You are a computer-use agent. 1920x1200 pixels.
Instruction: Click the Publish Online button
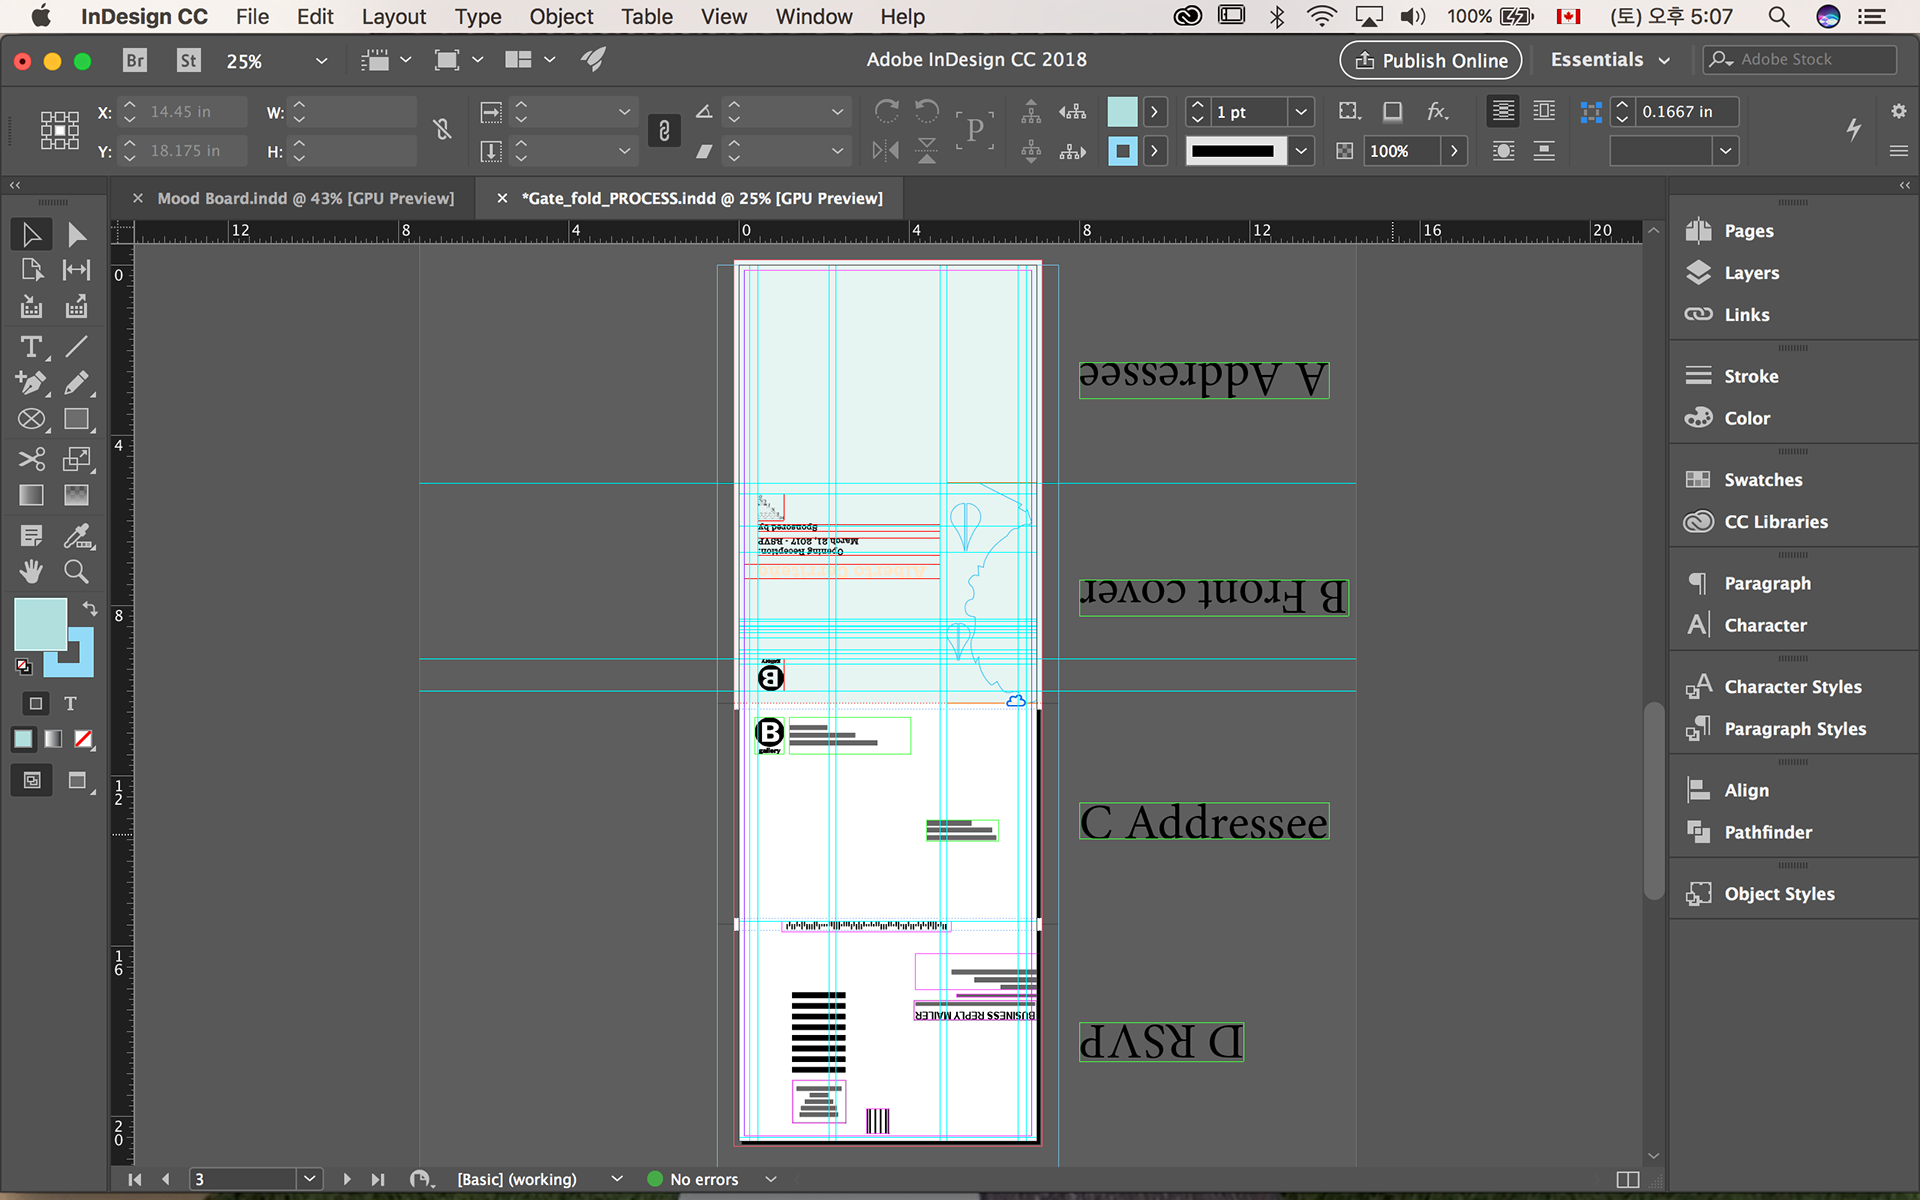1431,60
